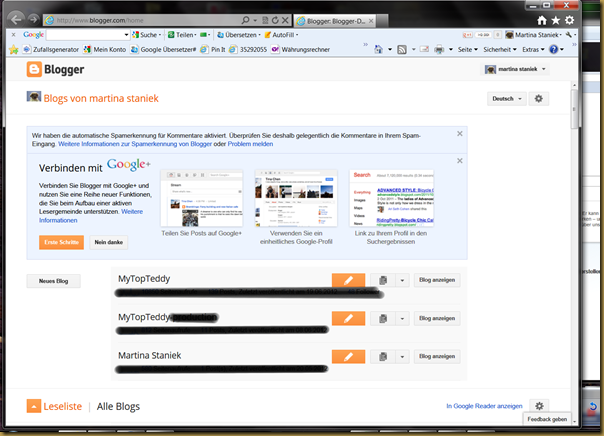Open the Zufallsgenerator bookmark
604x436 pixels.
(51, 50)
